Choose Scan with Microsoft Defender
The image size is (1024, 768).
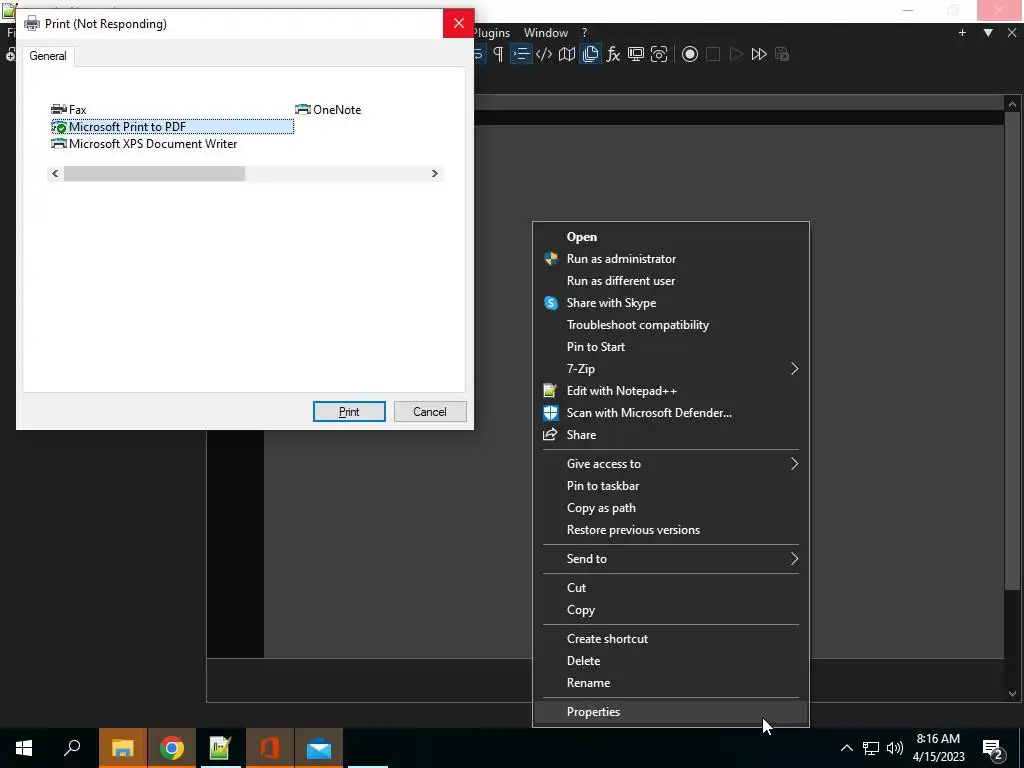click(671, 413)
